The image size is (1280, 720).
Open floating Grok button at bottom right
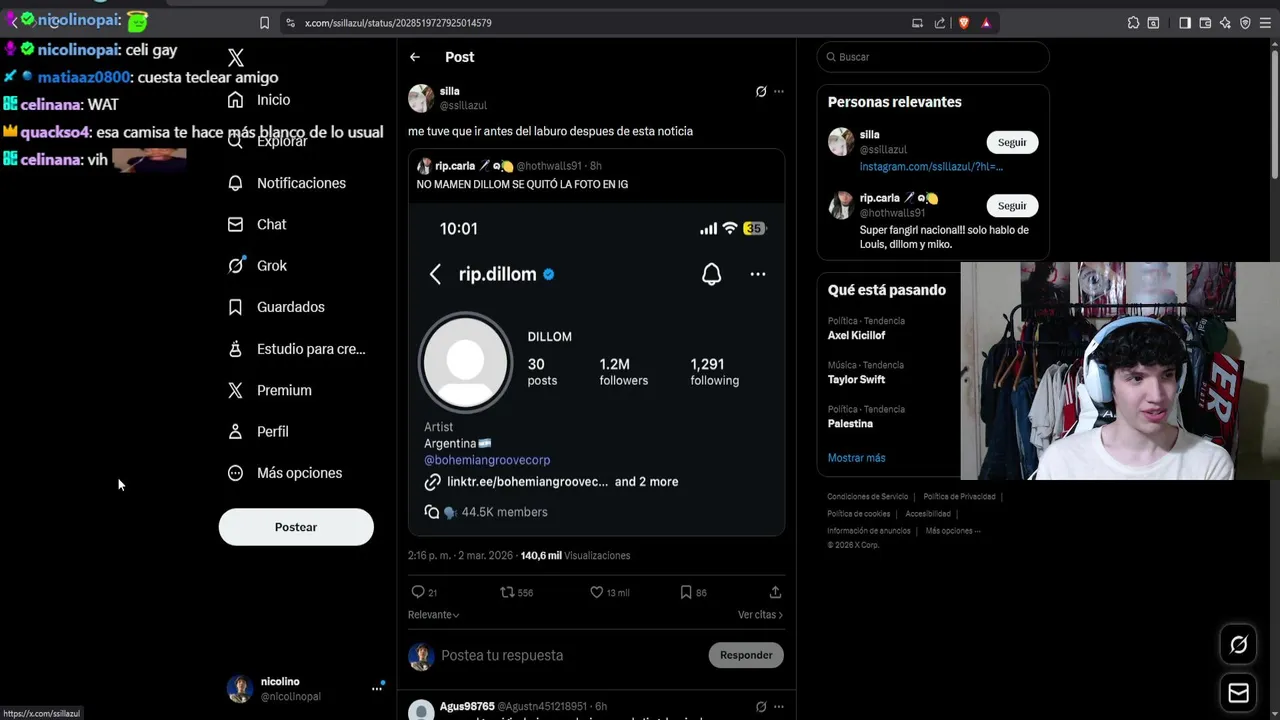coord(1238,645)
